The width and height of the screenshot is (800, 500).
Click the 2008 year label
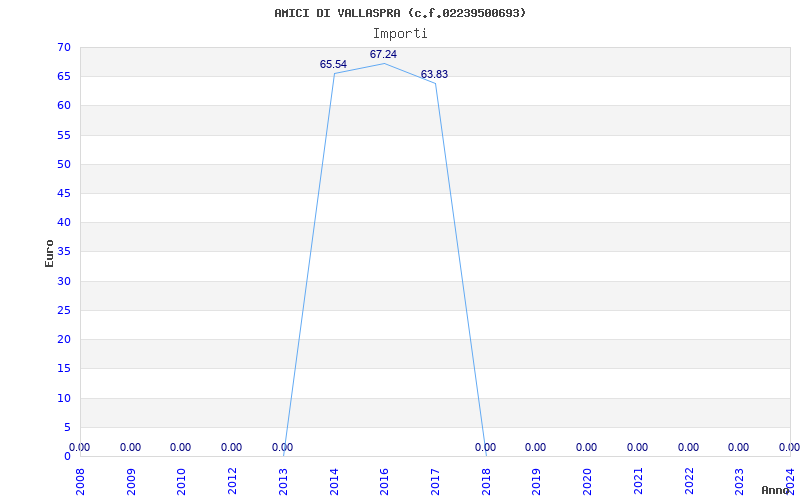(80, 481)
